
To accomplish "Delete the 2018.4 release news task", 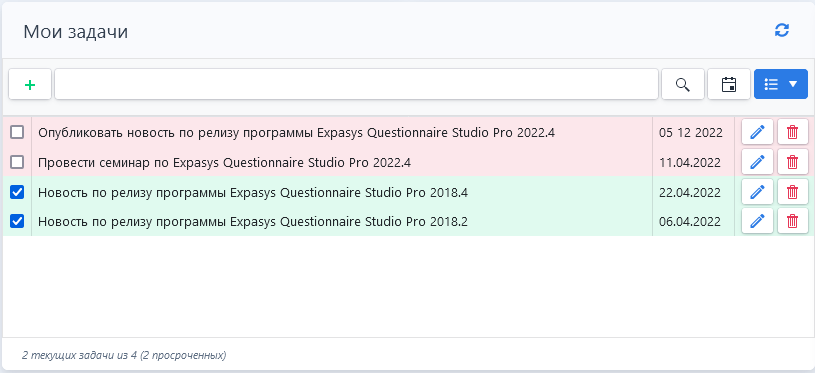I will (x=793, y=192).
